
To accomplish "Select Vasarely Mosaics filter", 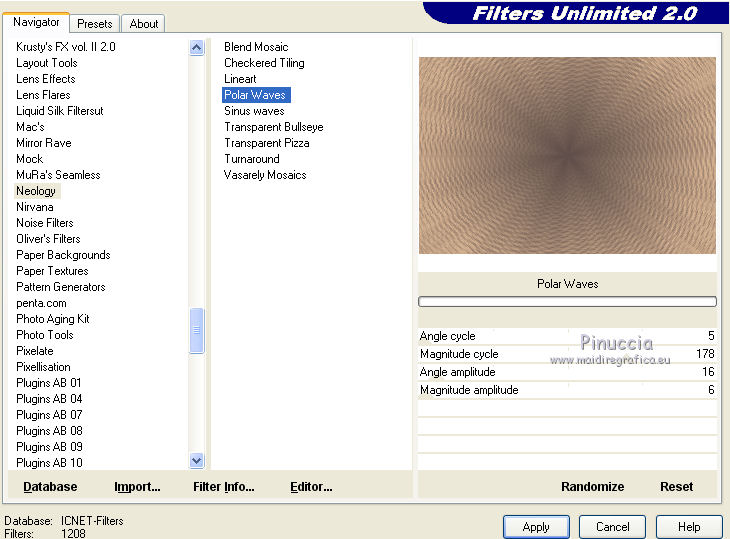I will coord(265,175).
